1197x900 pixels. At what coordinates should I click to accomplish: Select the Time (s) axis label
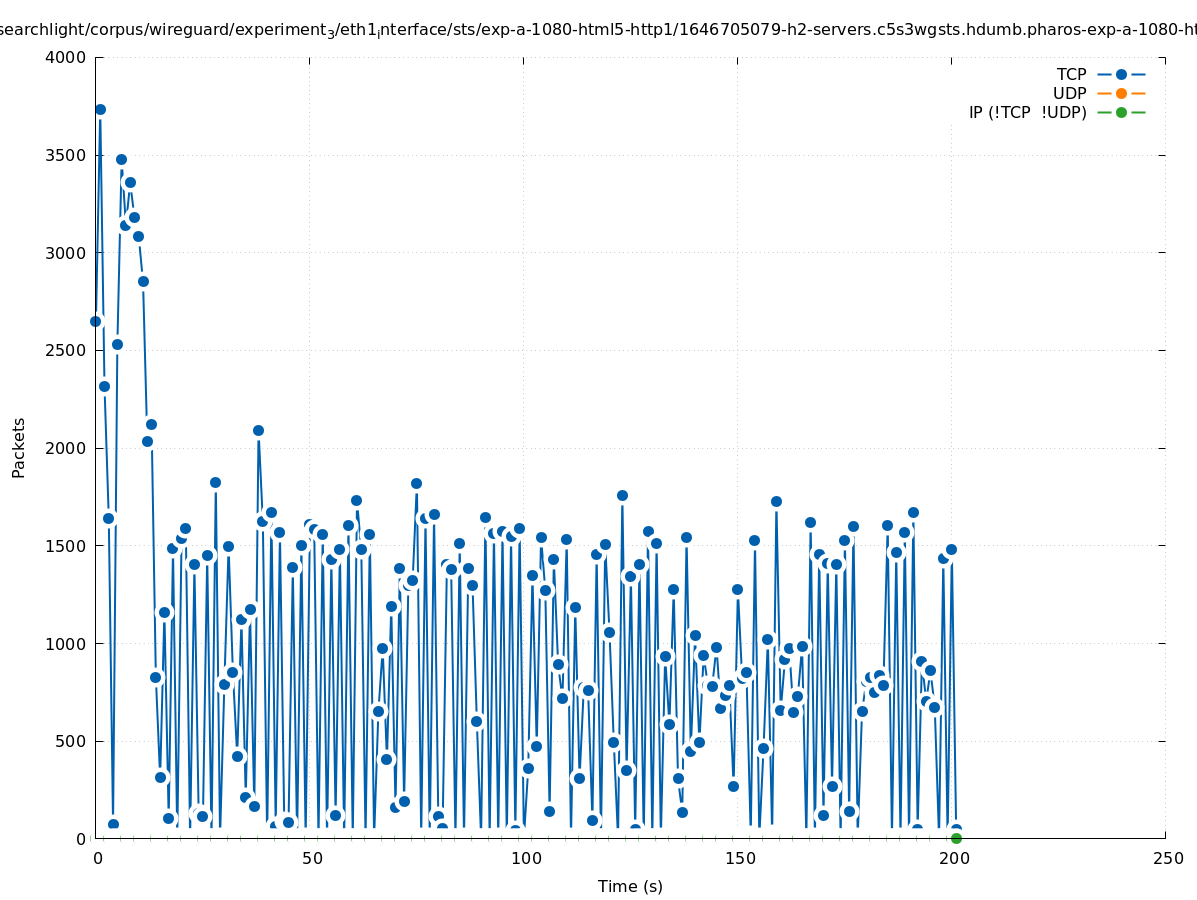click(630, 886)
